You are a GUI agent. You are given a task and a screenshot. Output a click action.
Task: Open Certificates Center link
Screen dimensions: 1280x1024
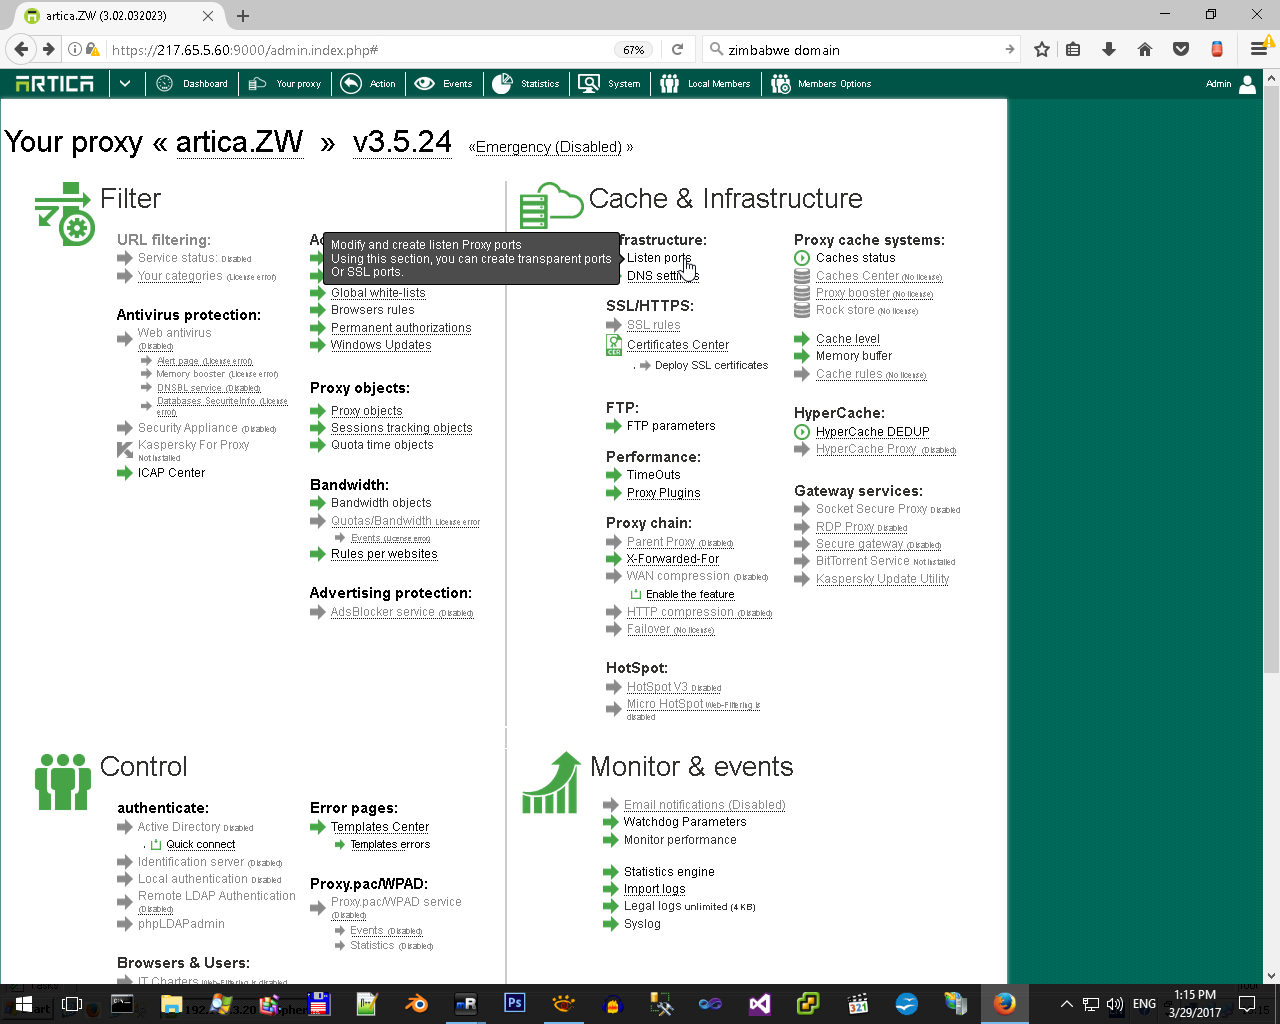point(678,345)
